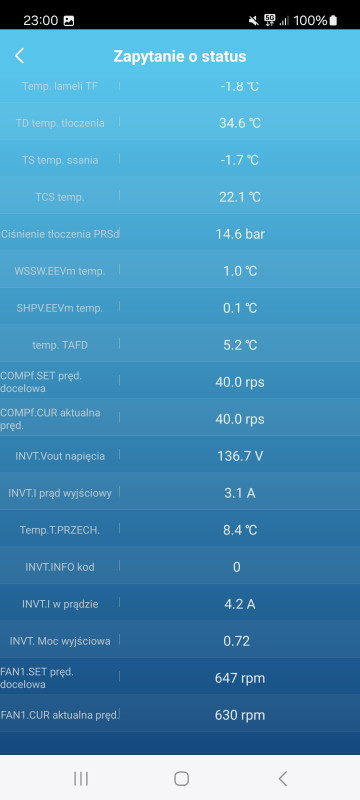Select the 'SHPV.EEVm temp.' label
This screenshot has height=800, width=360.
[60, 308]
